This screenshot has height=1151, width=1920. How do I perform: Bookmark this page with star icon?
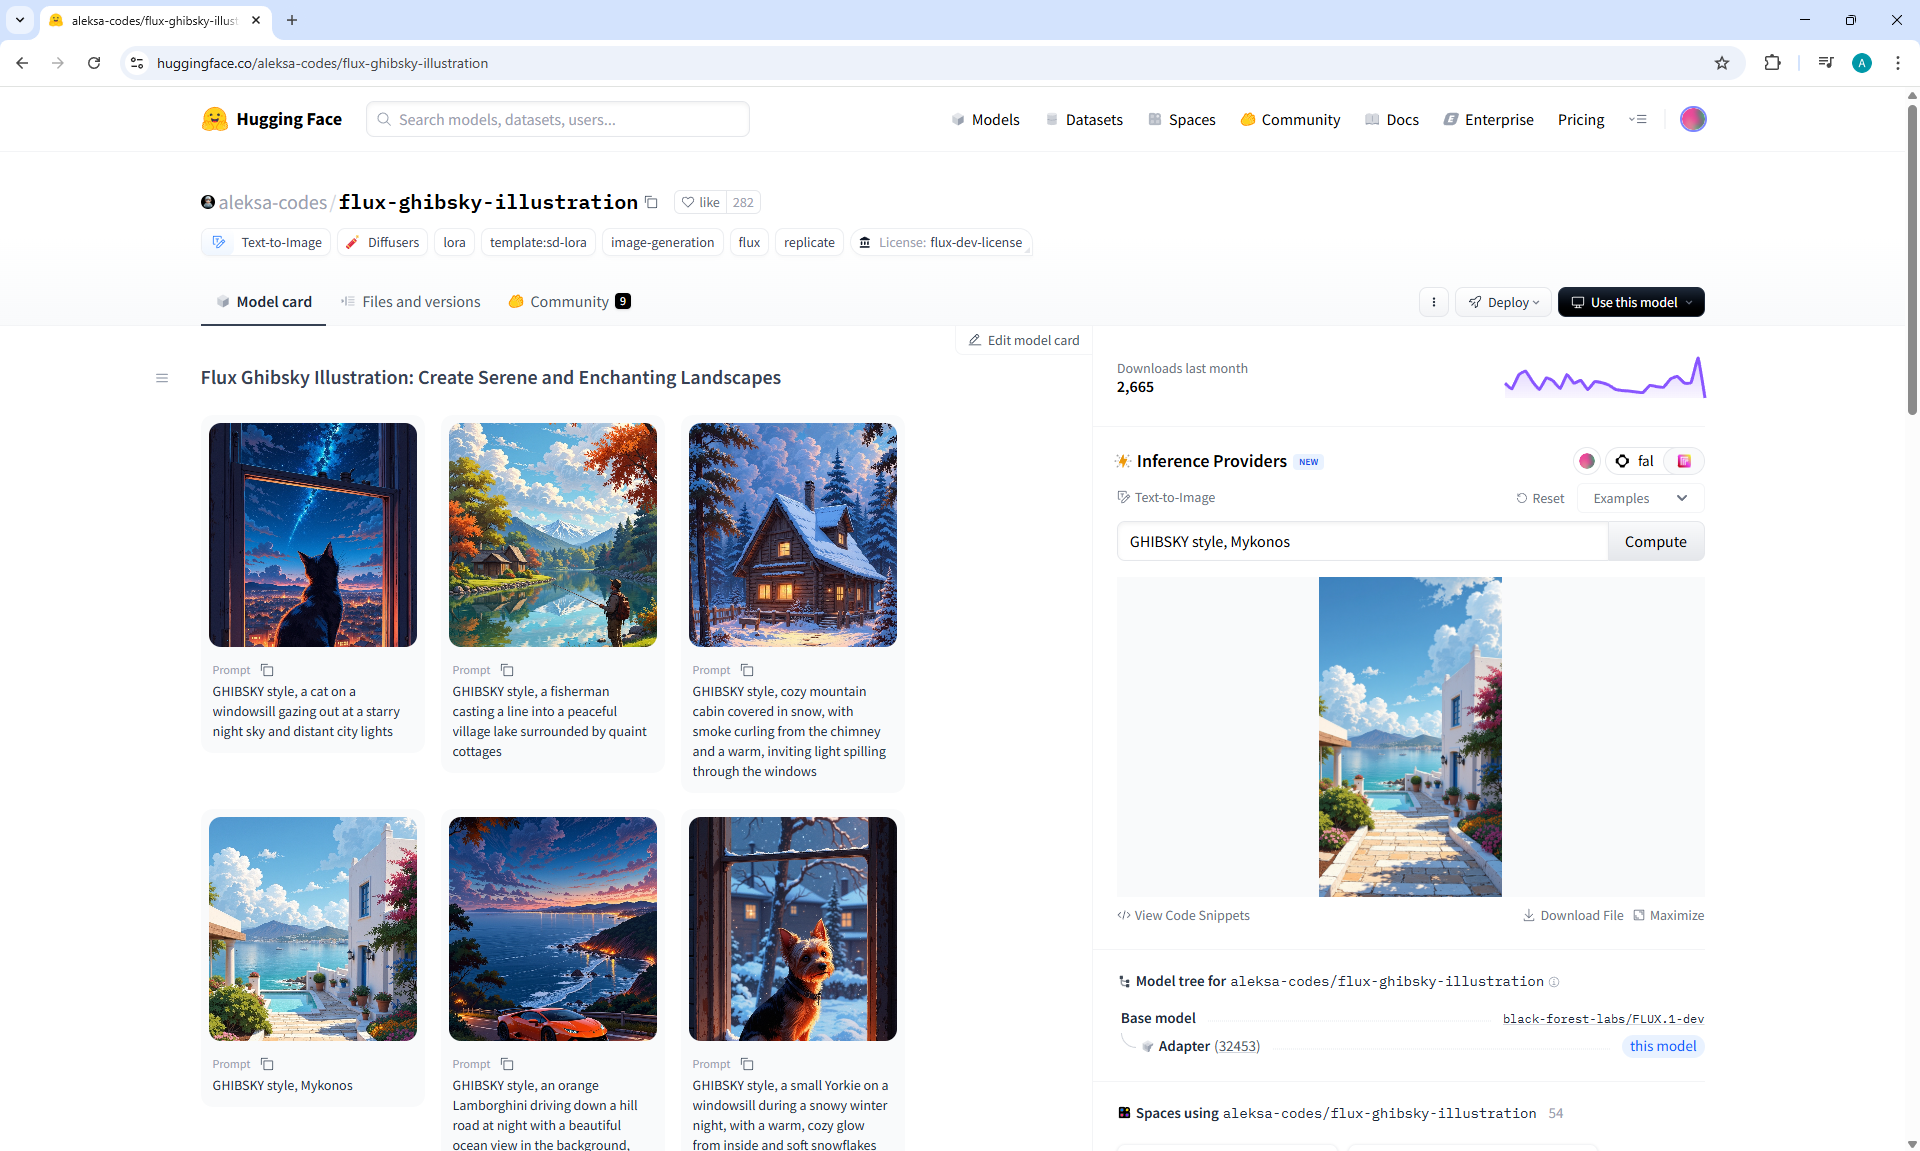tap(1721, 63)
